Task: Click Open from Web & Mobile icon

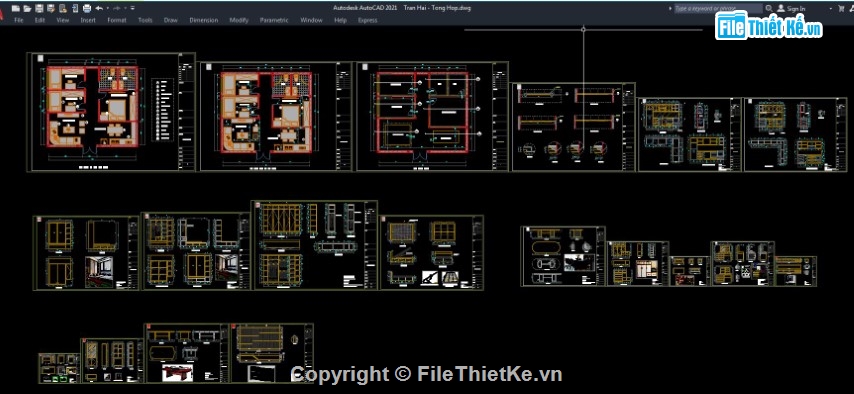Action: tap(63, 8)
